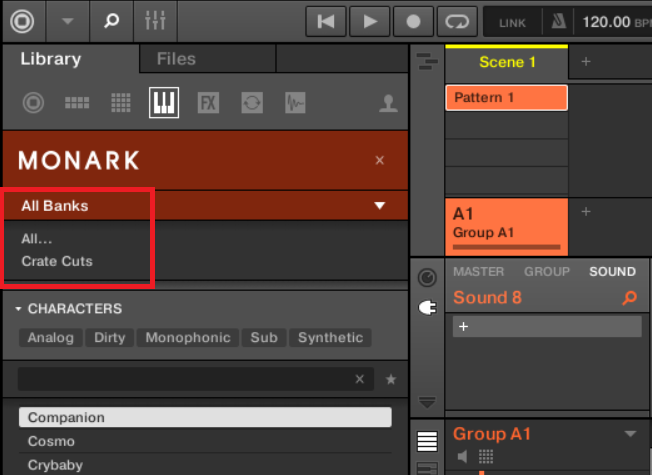
Task: Click the browser search input field
Action: [x=185, y=379]
